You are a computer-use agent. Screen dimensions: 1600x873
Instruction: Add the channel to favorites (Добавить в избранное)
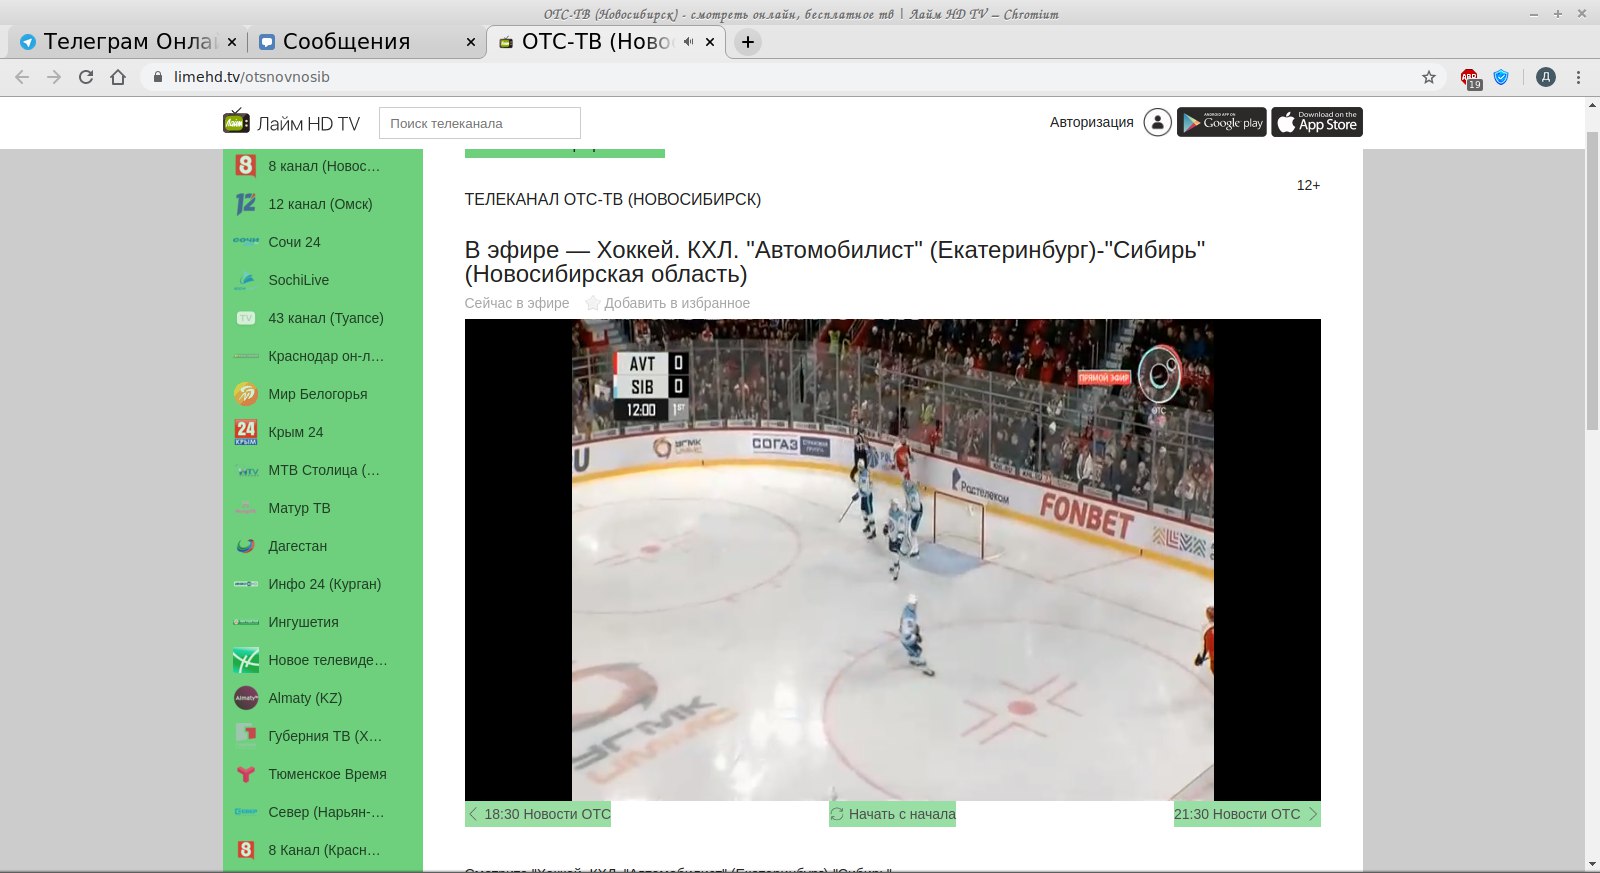(667, 303)
